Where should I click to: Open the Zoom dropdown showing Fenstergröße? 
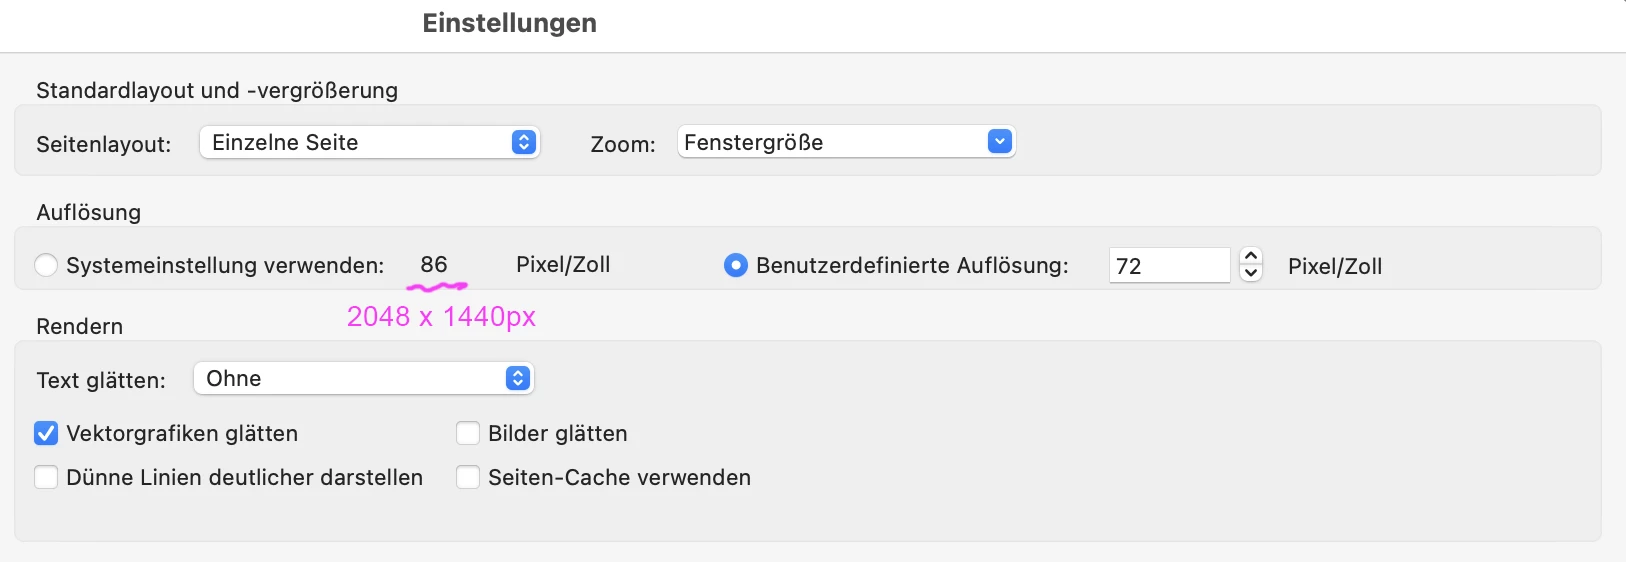[x=846, y=142]
